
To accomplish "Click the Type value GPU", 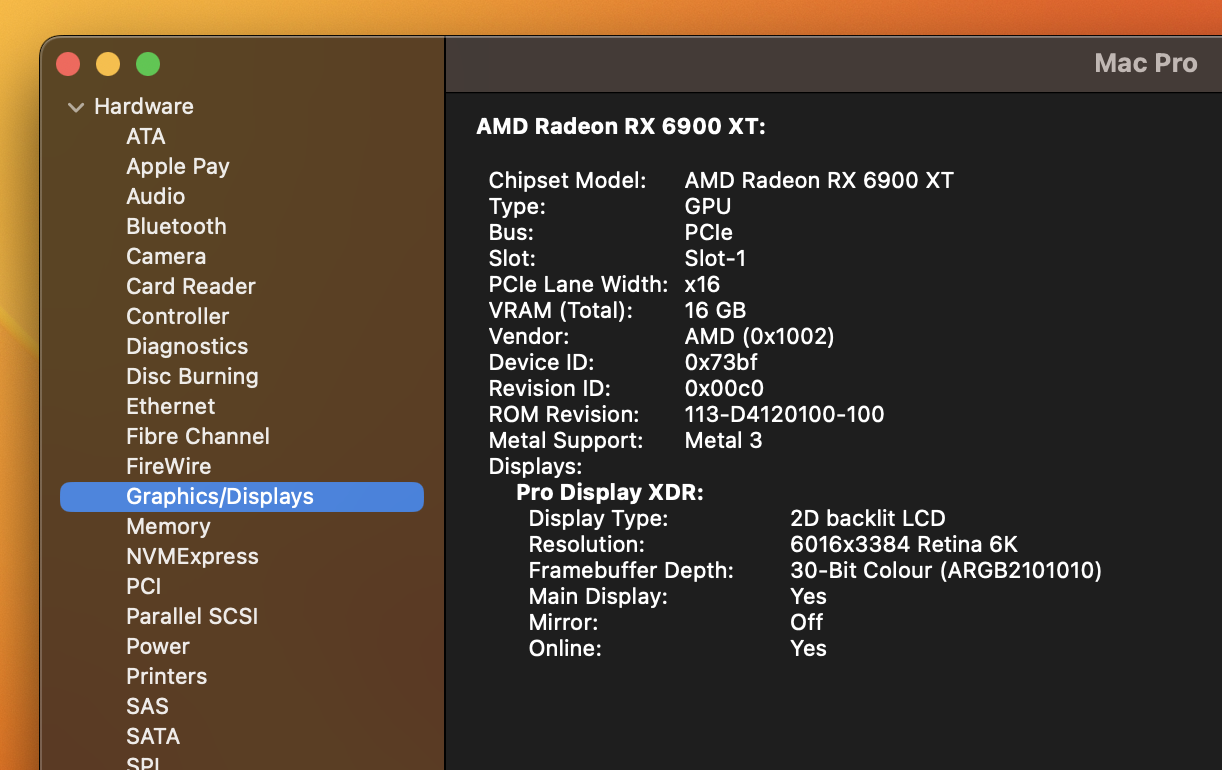I will tap(708, 206).
